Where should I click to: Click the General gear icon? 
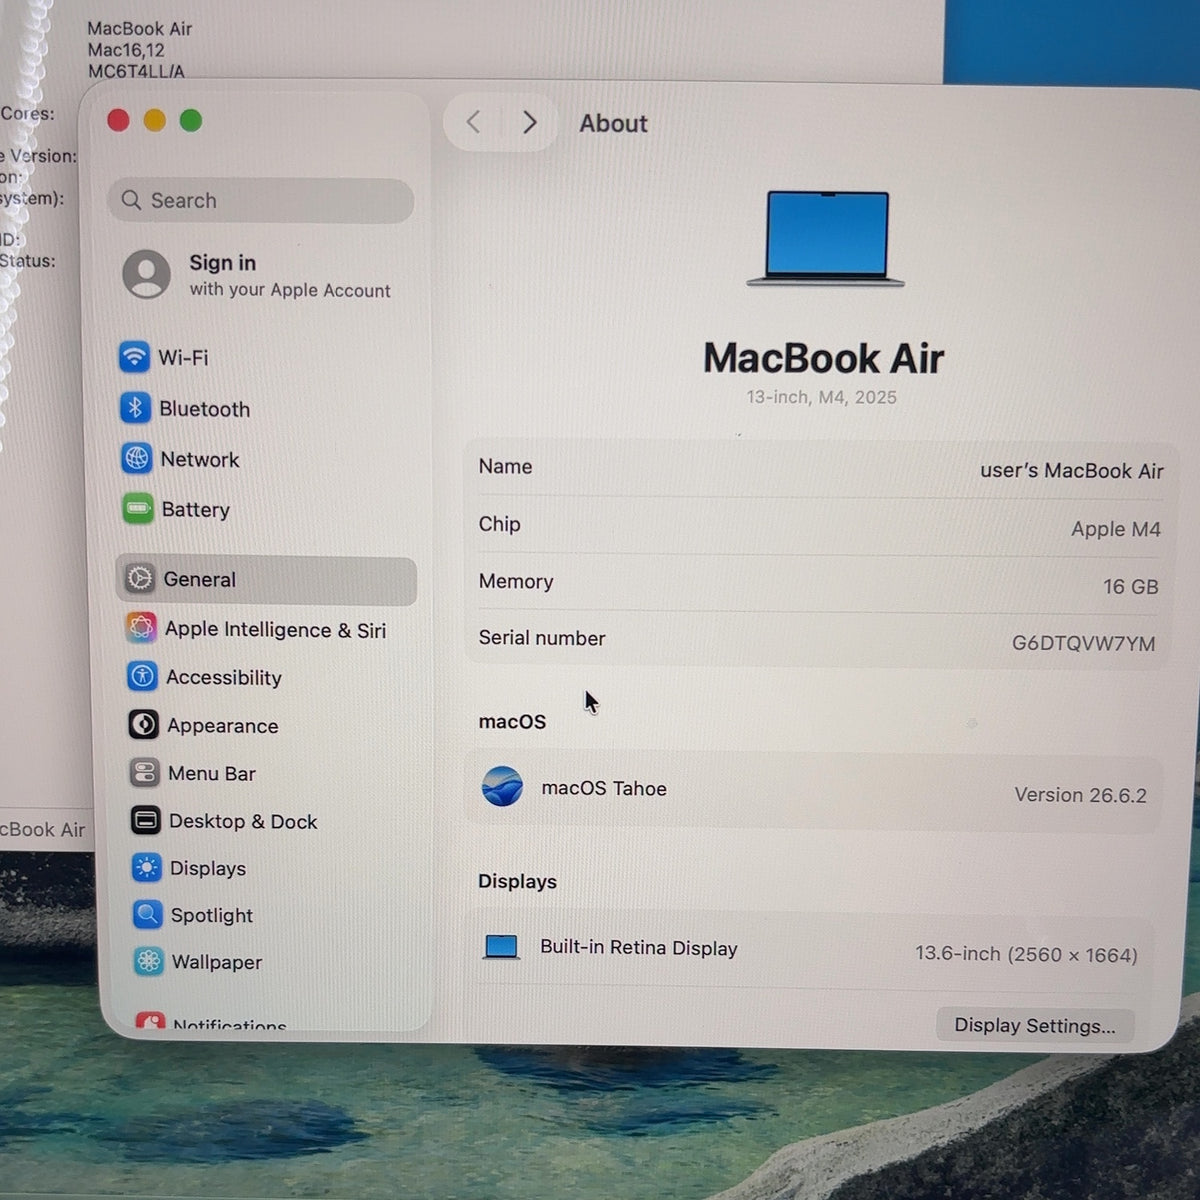(140, 579)
